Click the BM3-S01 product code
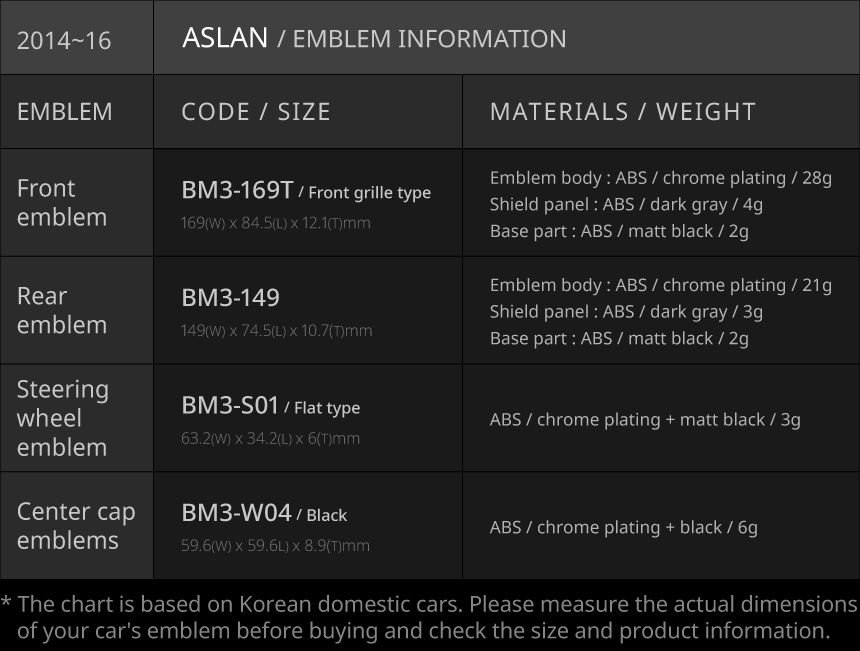This screenshot has width=860, height=651. click(x=230, y=405)
